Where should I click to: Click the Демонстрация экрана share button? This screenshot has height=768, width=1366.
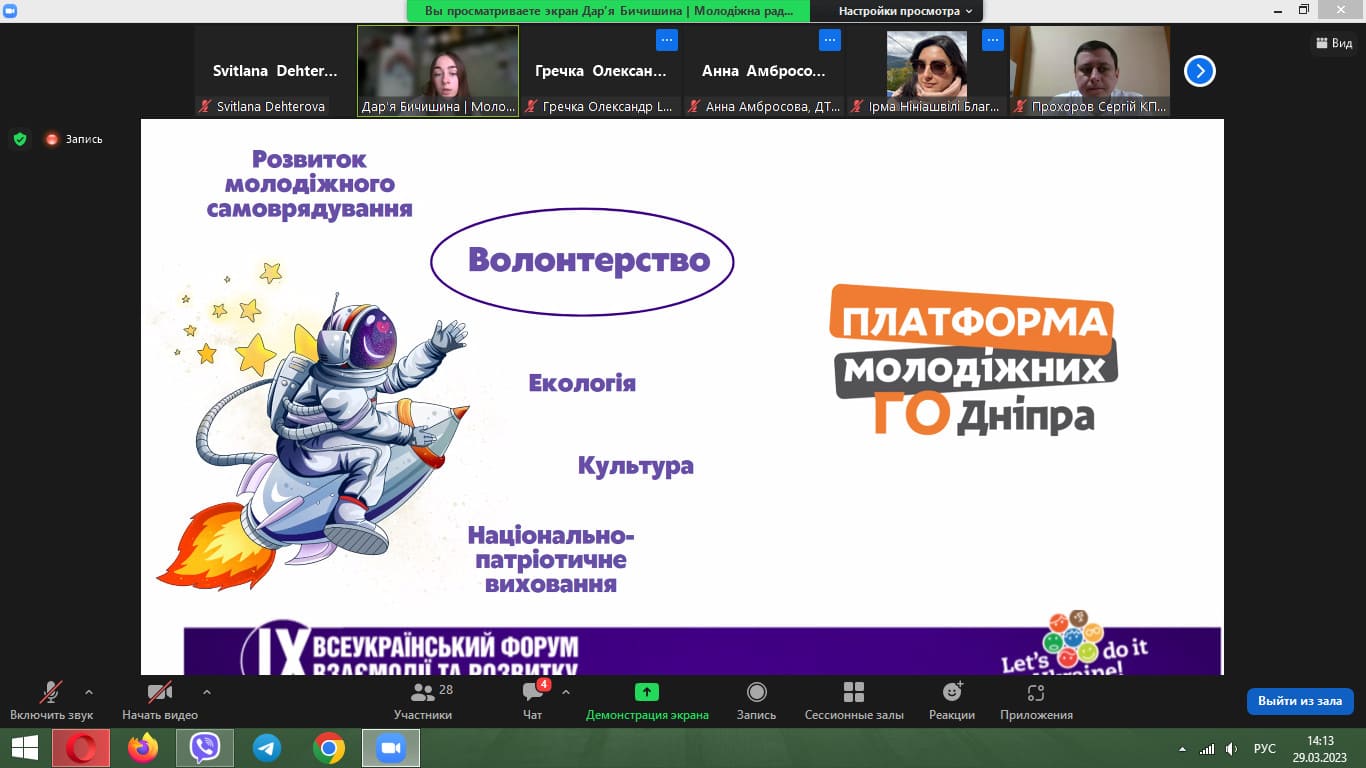pyautogui.click(x=647, y=701)
